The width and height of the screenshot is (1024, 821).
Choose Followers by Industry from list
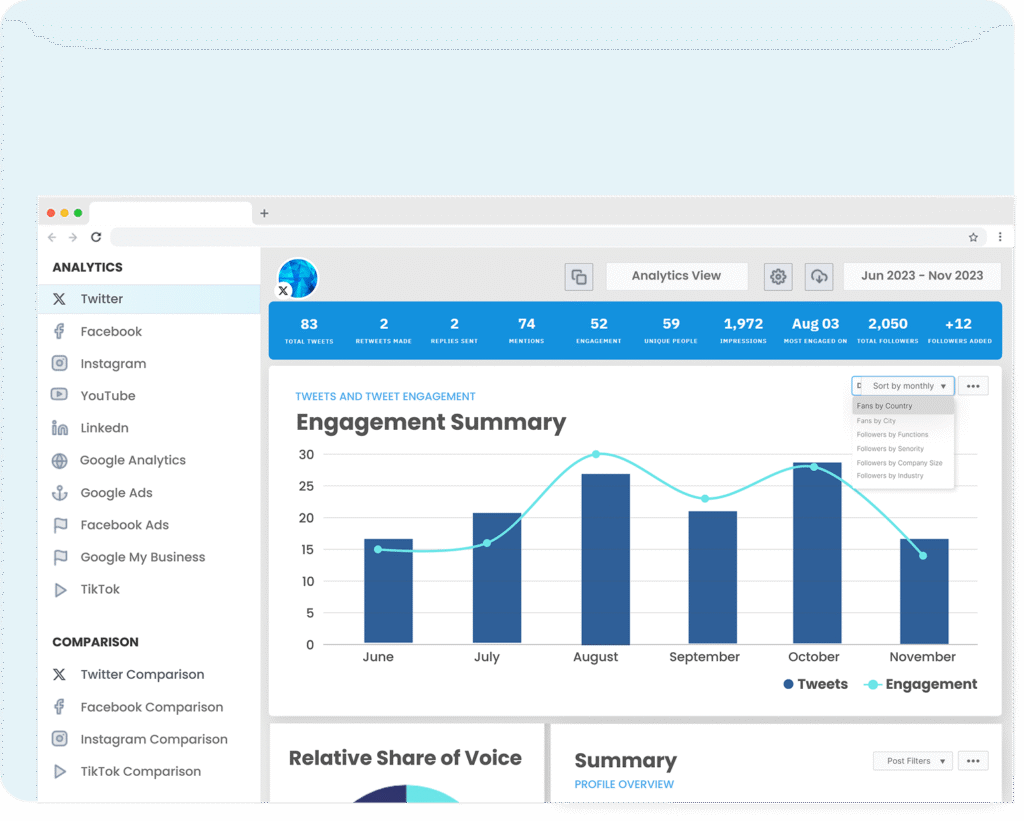890,476
